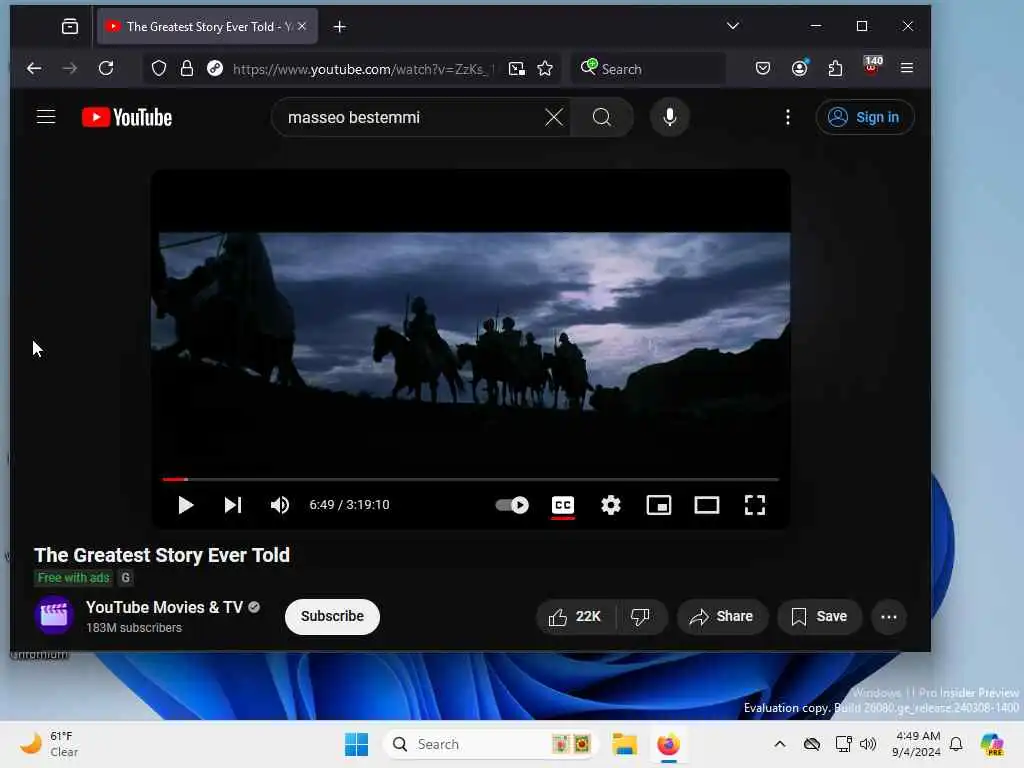Open the YouTube guide hamburger menu
The width and height of the screenshot is (1024, 768).
(46, 117)
